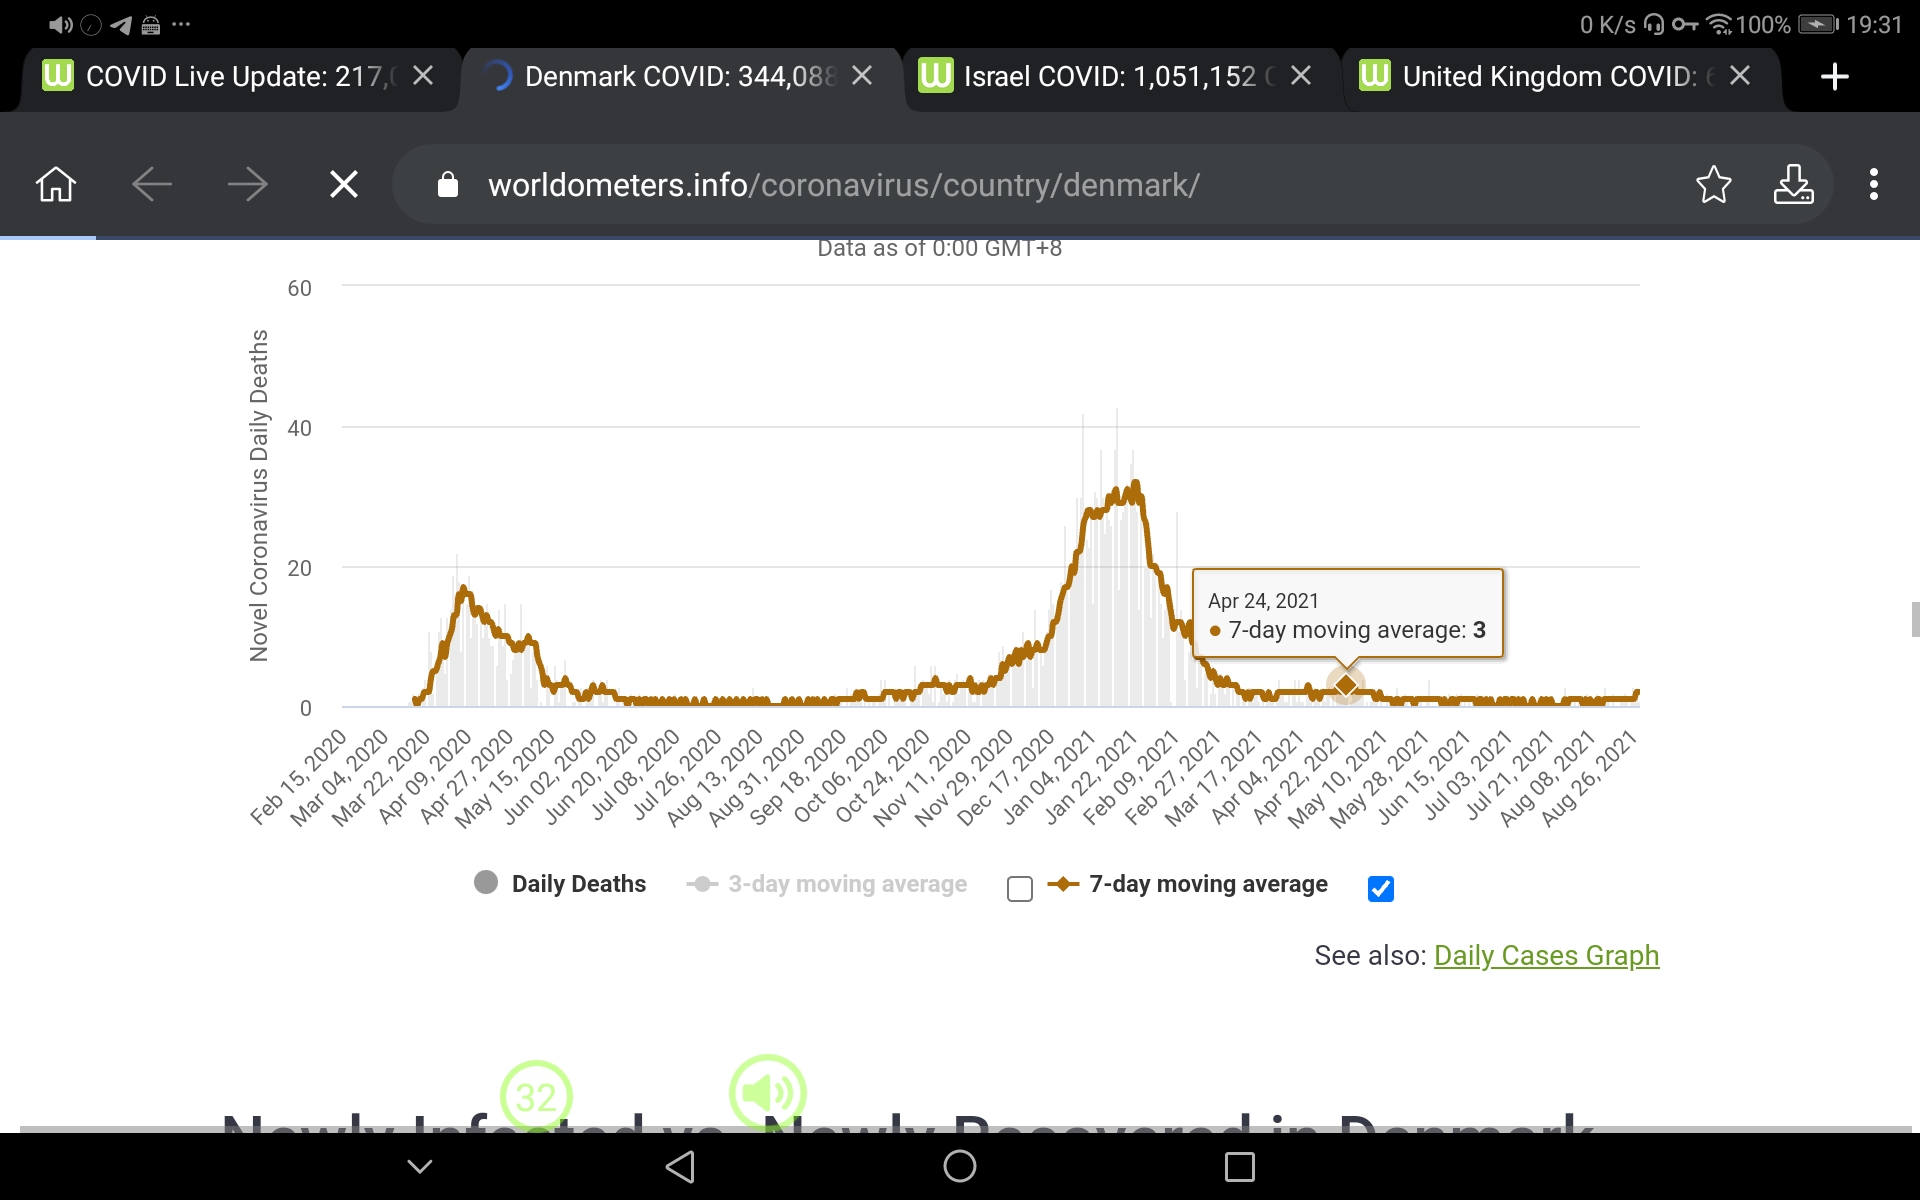Viewport: 1920px width, 1200px height.
Task: Tap the green speaker floating icon
Action: pyautogui.click(x=768, y=1093)
